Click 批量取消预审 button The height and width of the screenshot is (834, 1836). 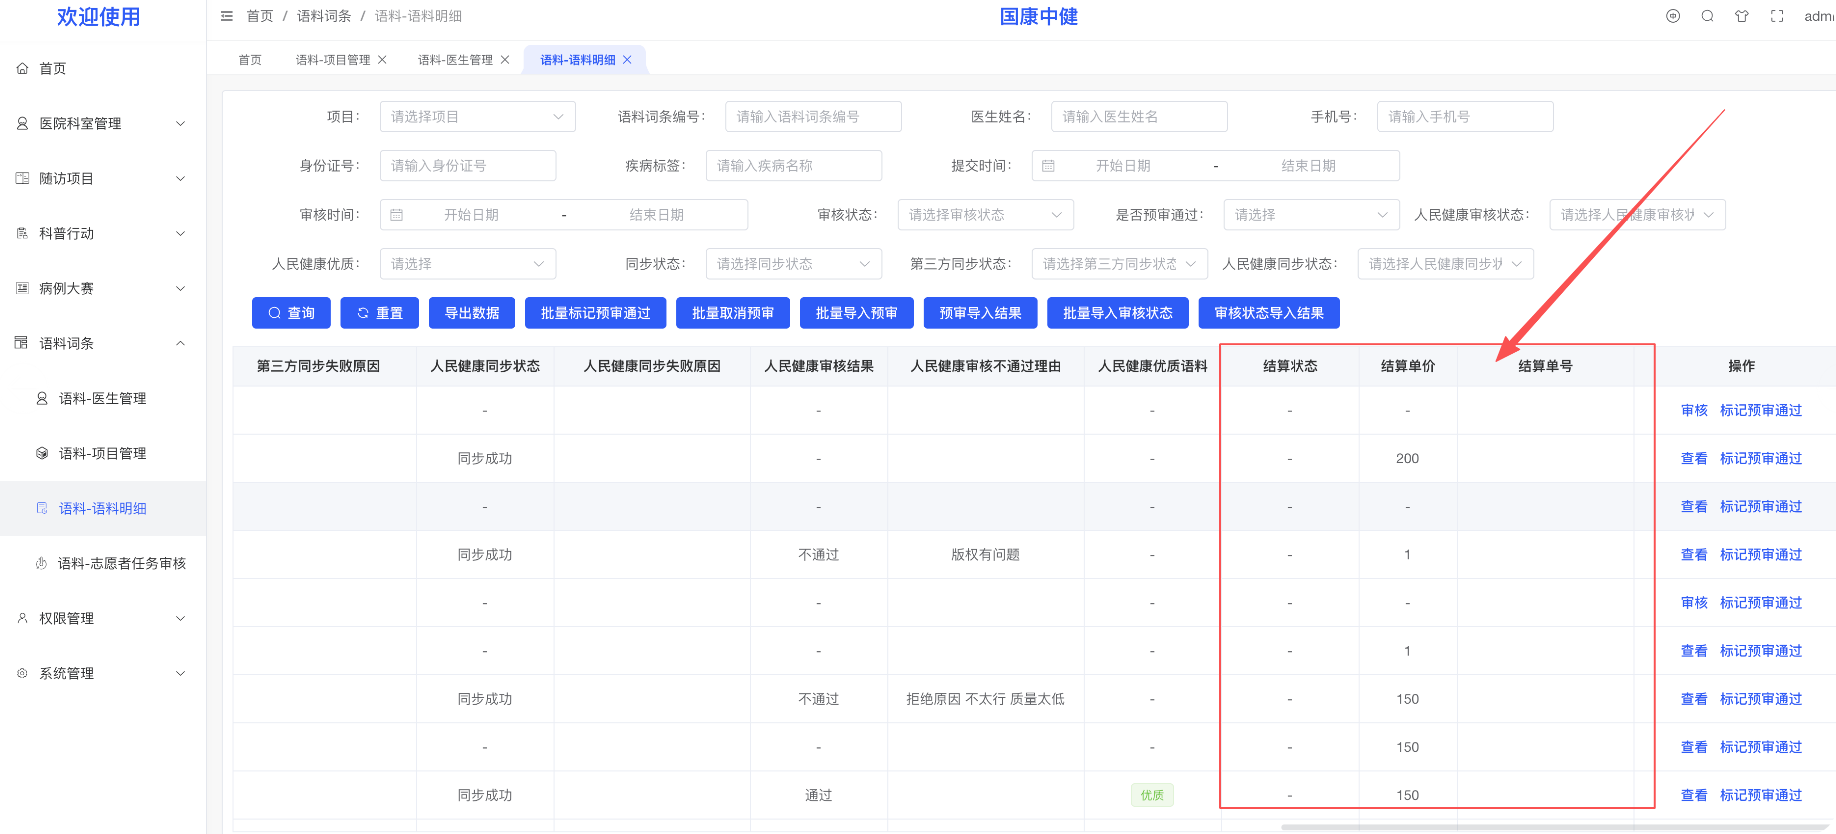point(733,313)
